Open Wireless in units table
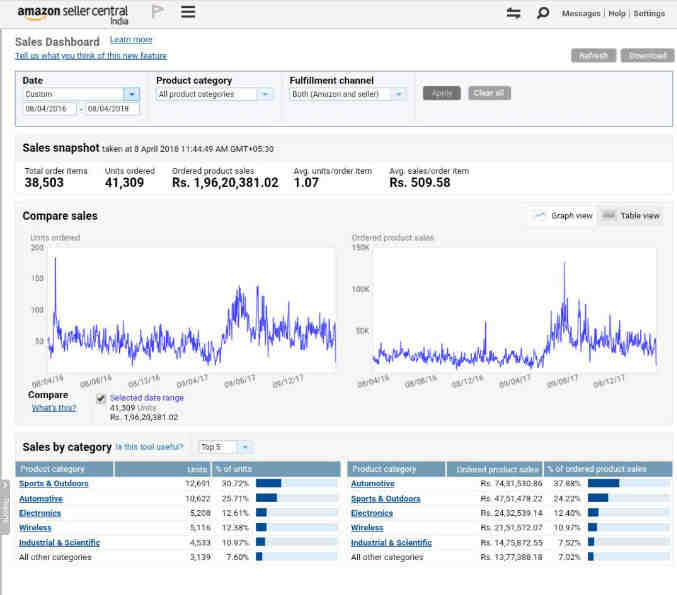Screen dimensions: 677x595 click(x=35, y=528)
